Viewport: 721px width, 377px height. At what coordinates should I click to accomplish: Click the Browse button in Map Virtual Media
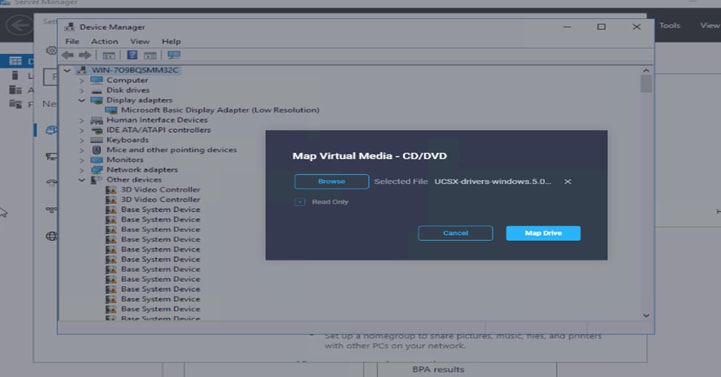(332, 182)
